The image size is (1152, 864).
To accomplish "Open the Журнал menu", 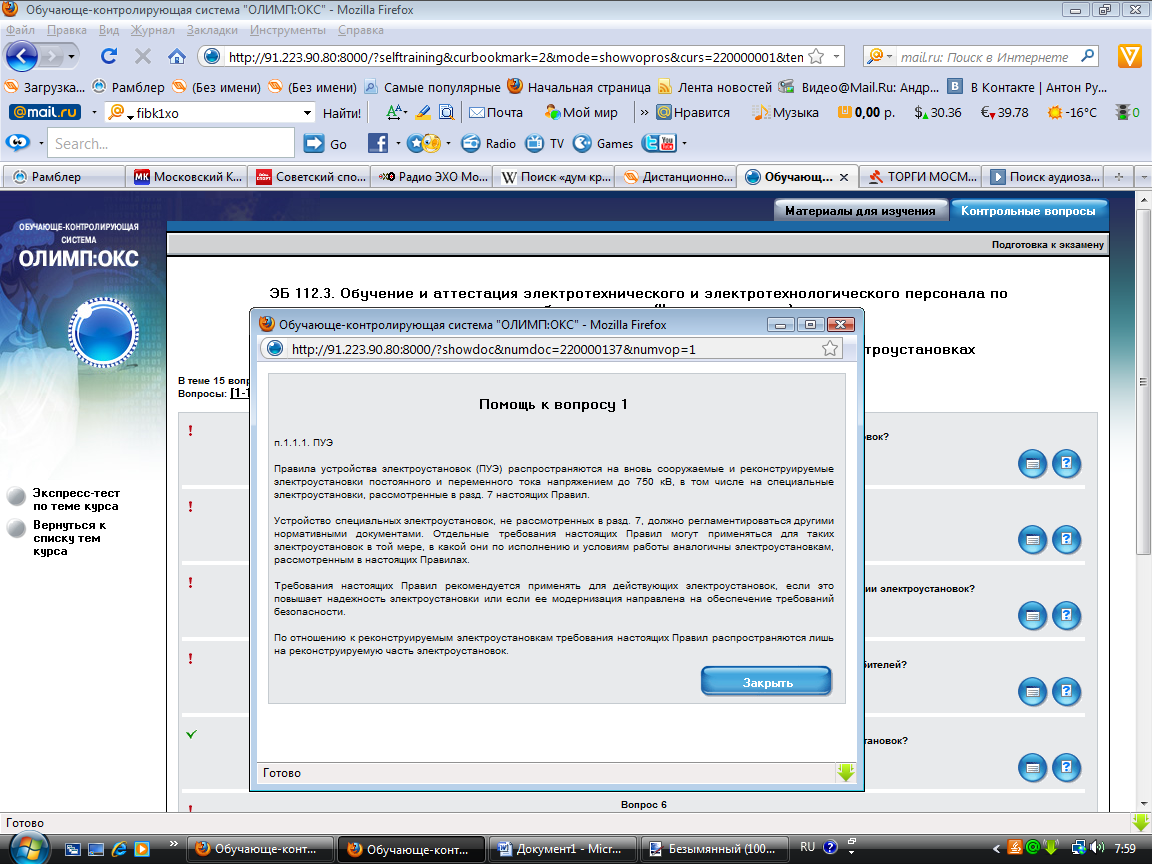I will click(x=153, y=30).
